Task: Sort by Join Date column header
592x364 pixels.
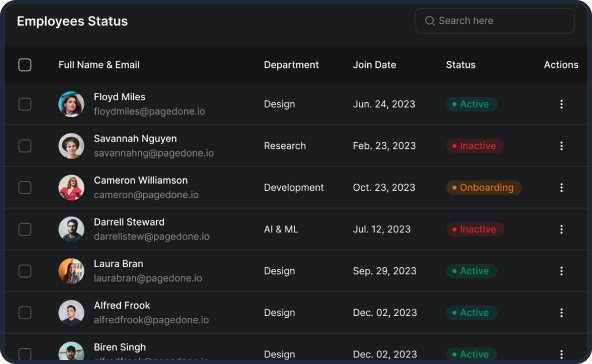Action: (375, 65)
